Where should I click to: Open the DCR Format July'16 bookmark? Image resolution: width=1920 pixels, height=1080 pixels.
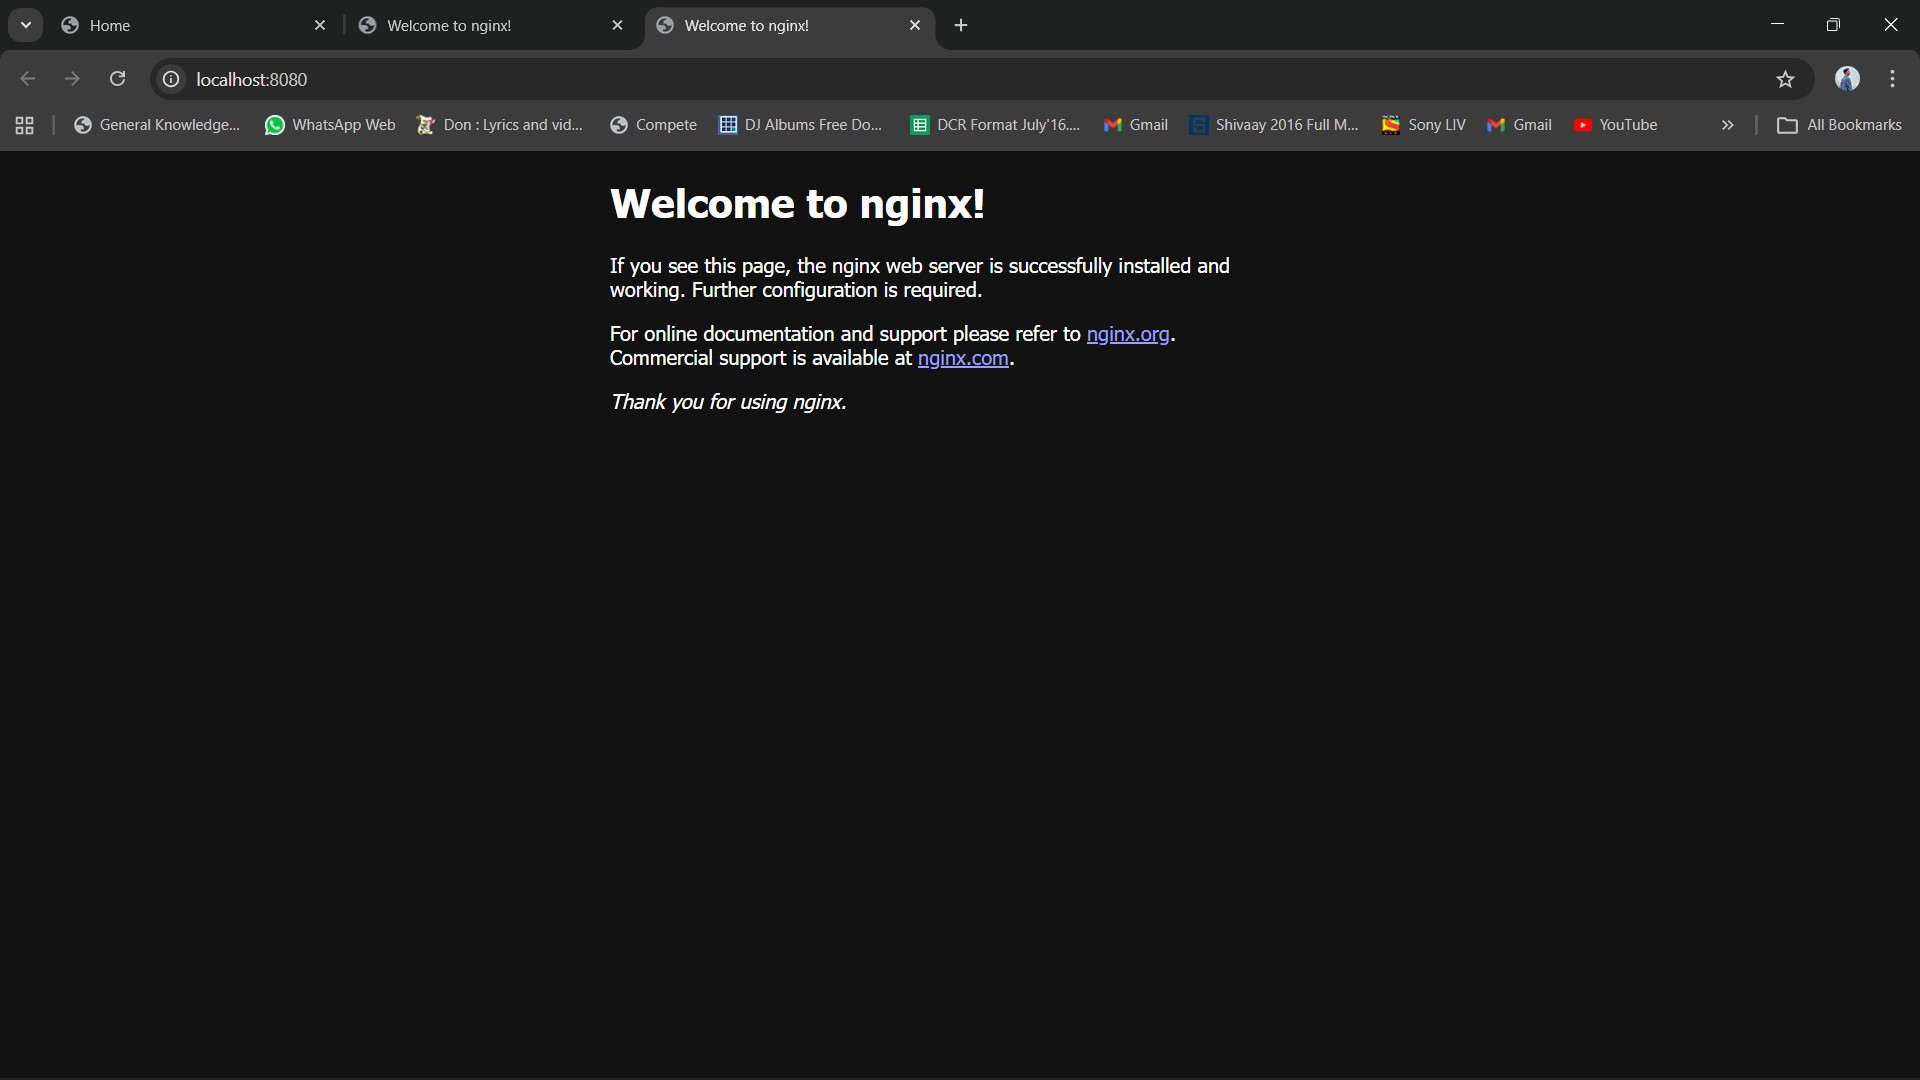pos(995,125)
